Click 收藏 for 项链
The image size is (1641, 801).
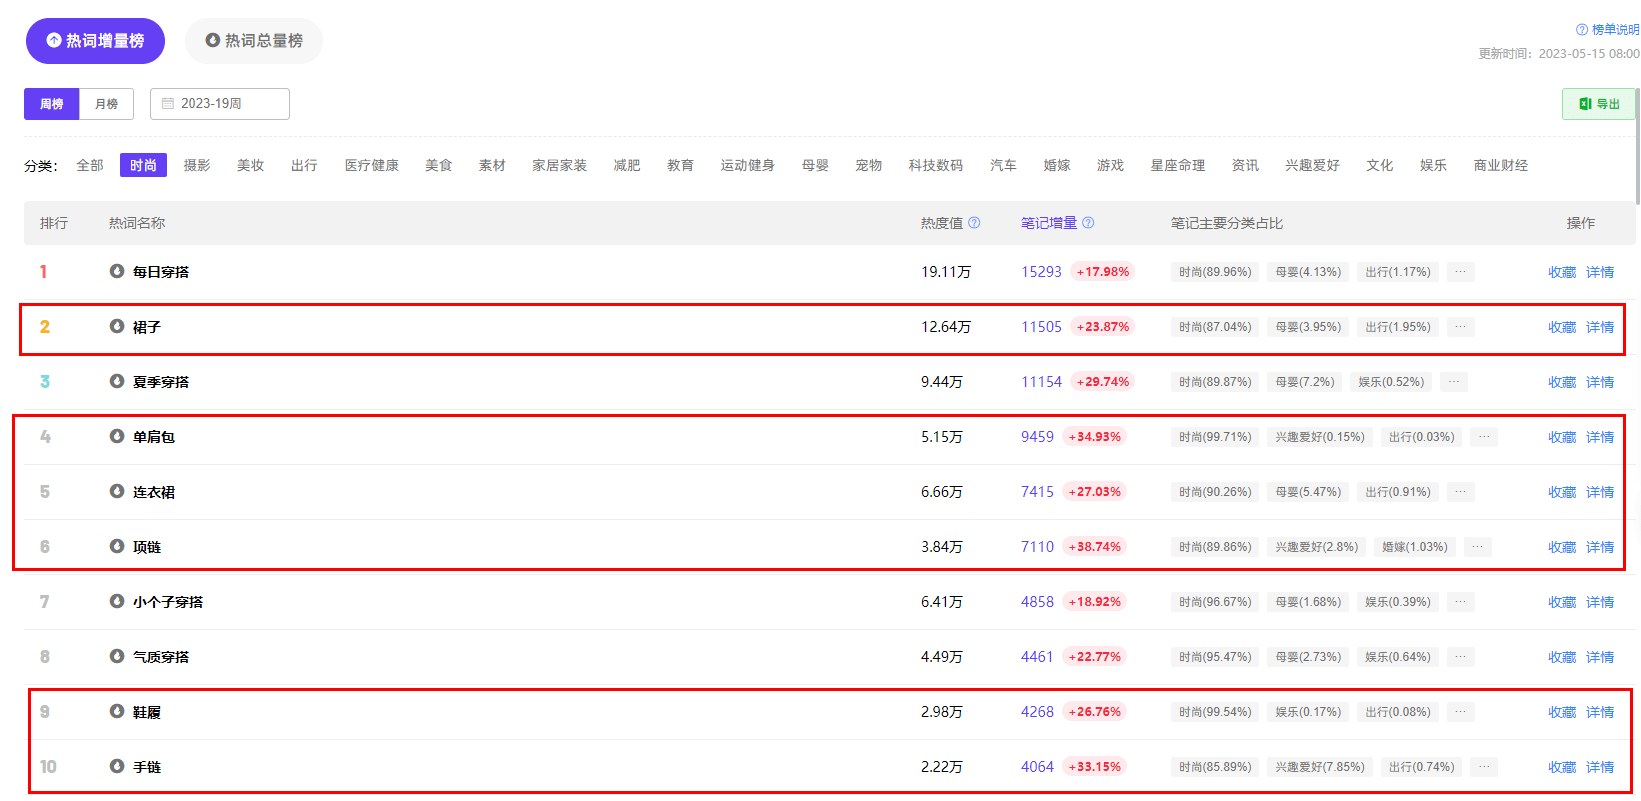(1562, 547)
